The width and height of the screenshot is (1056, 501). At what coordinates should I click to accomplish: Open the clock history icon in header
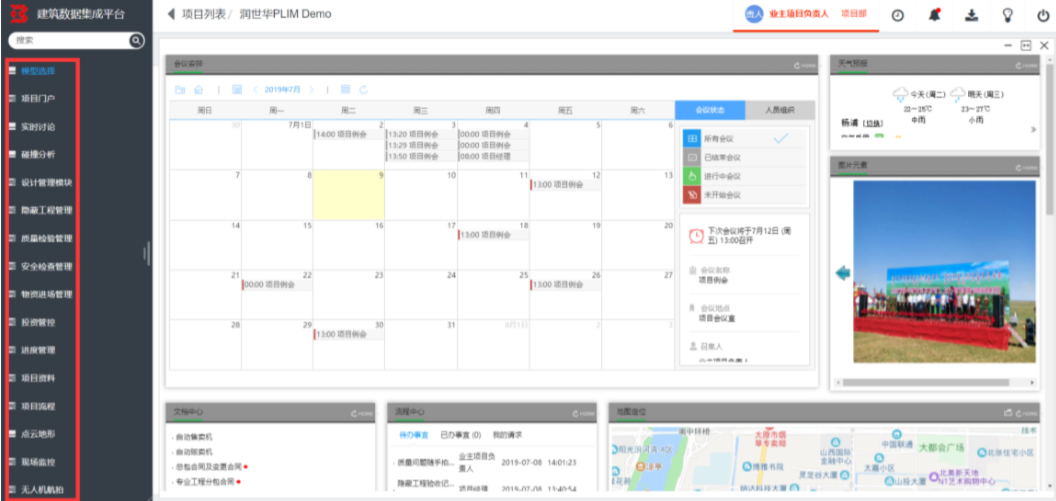(898, 15)
